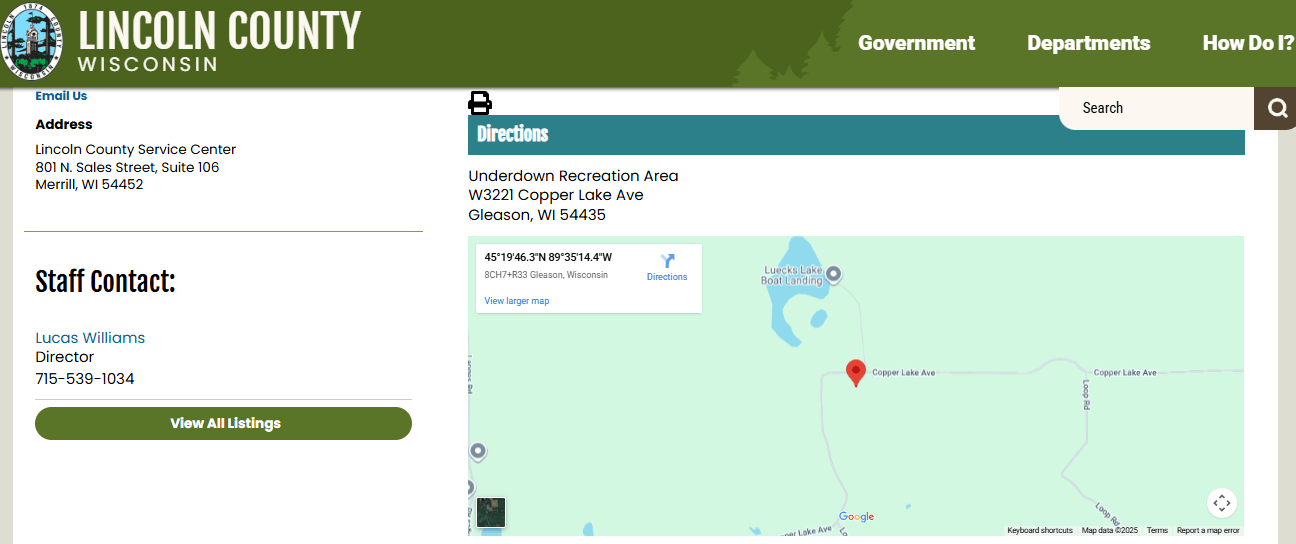Click the Merrill, WI 54452 text

click(89, 185)
